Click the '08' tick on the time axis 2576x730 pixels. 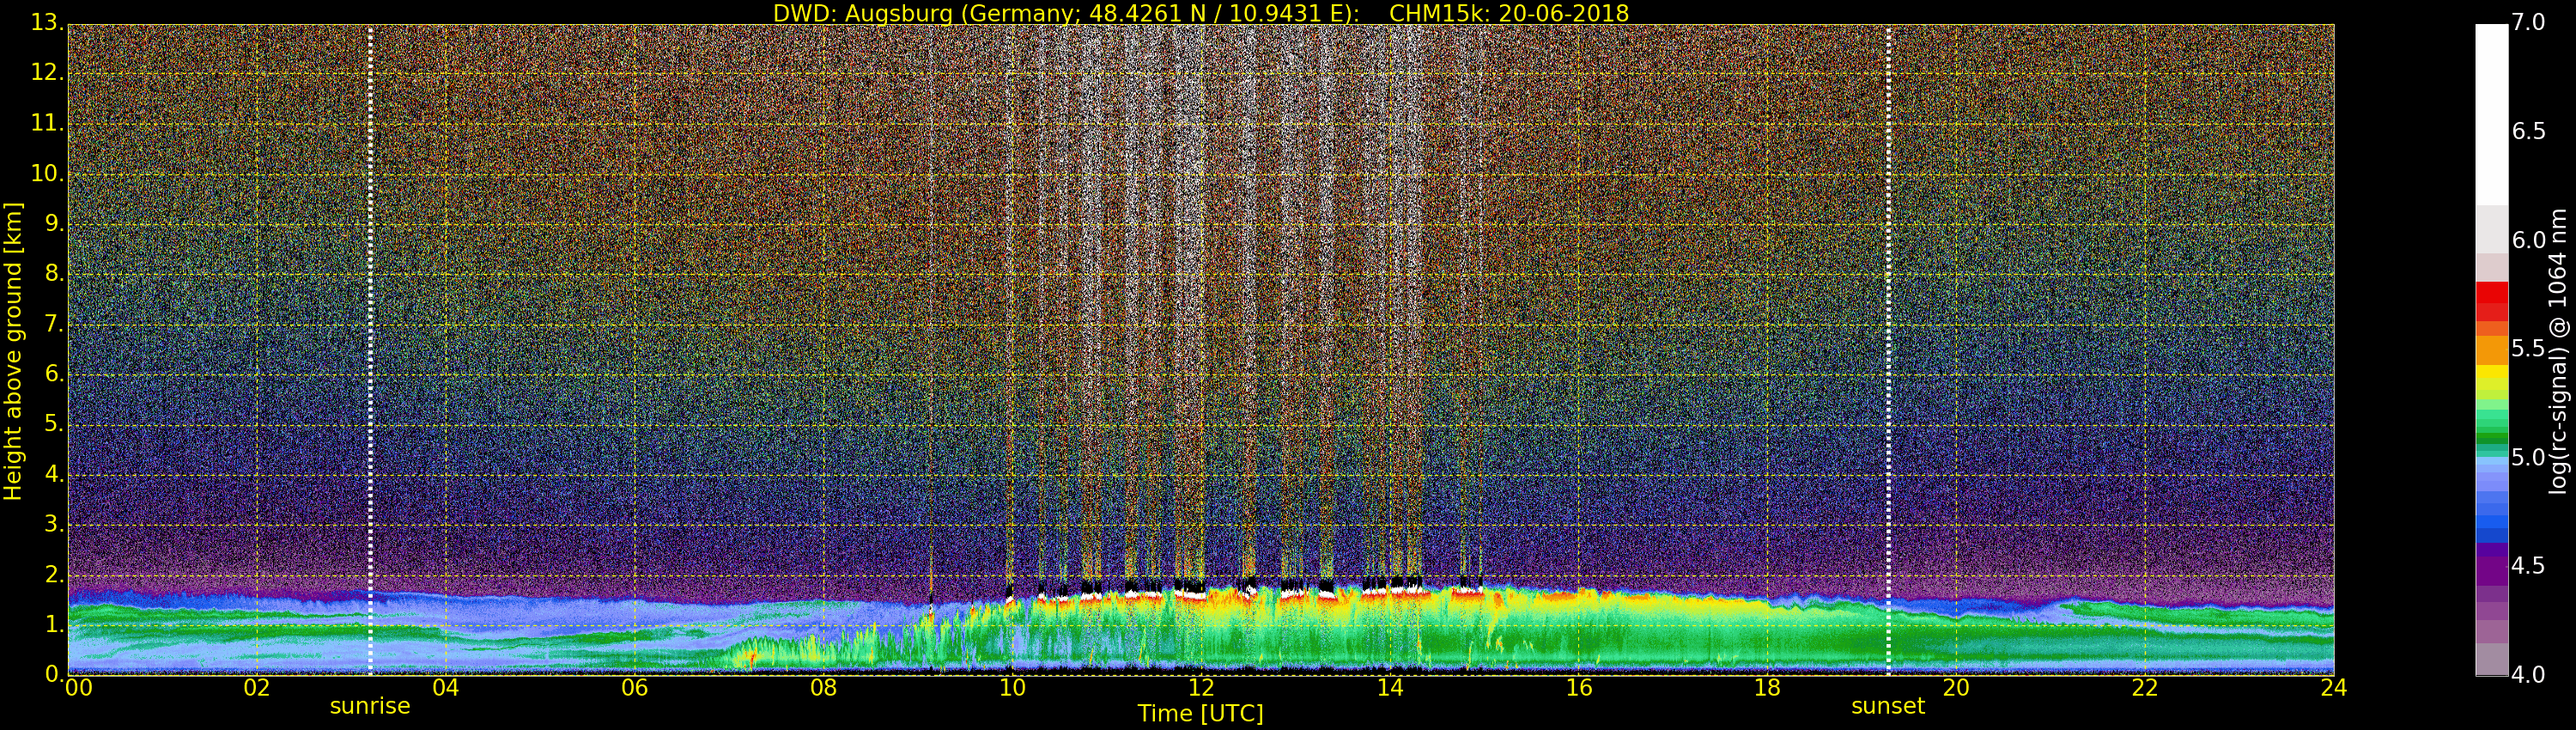click(x=823, y=687)
